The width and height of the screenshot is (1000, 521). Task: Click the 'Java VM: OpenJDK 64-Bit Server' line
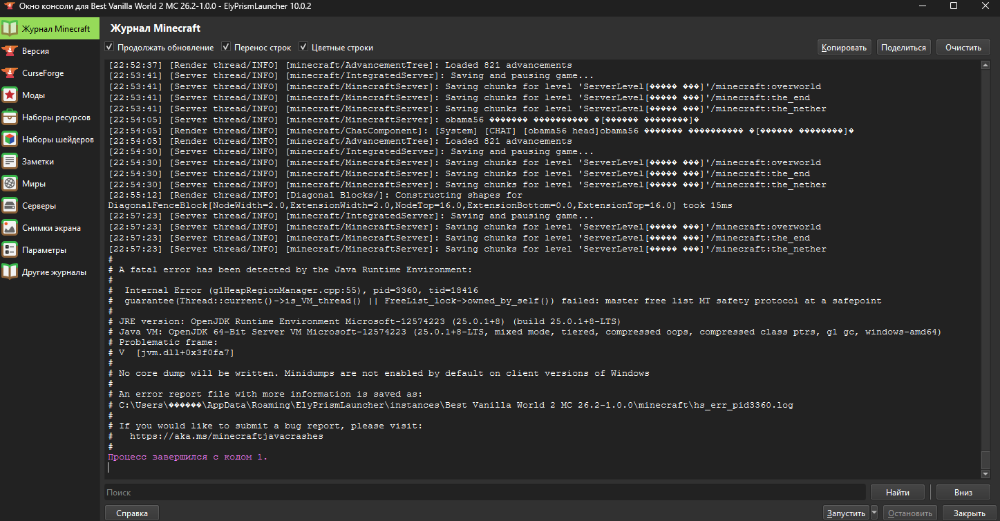[525, 332]
